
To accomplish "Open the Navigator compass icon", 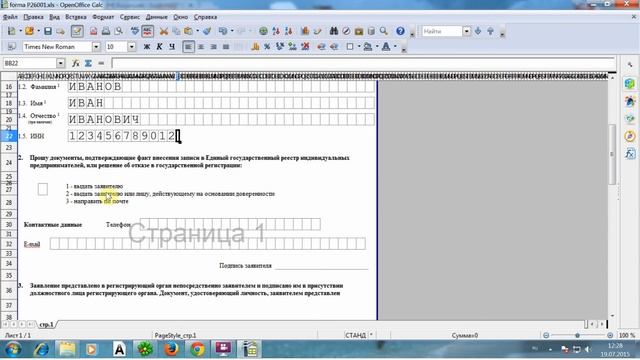I will [346, 31].
